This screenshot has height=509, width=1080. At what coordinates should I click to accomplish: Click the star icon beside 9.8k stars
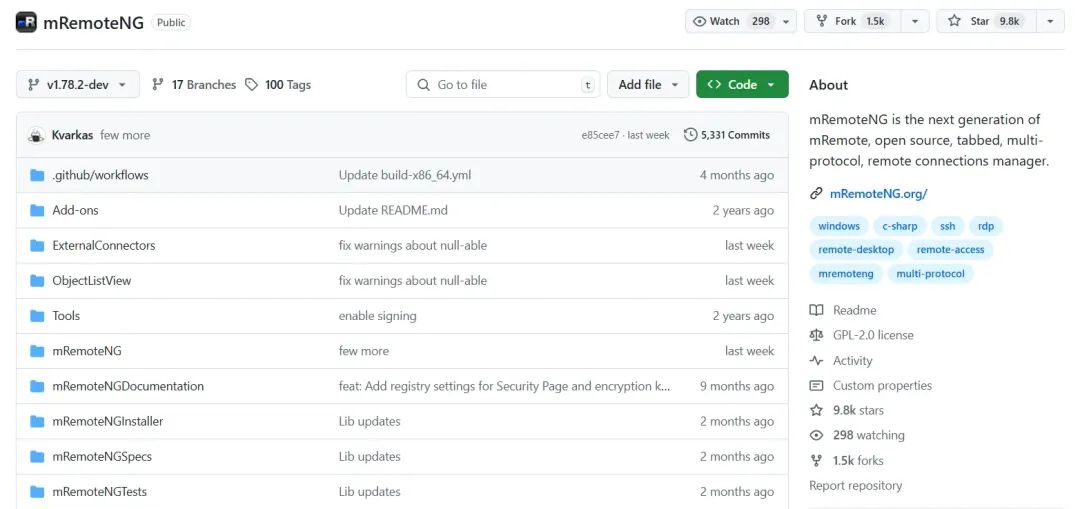pyautogui.click(x=816, y=411)
